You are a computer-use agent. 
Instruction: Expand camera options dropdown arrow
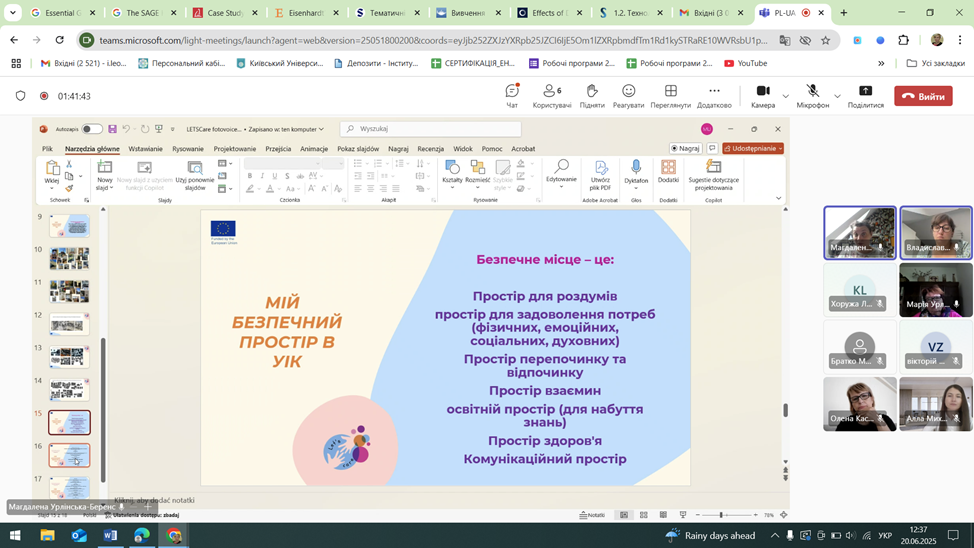click(x=785, y=96)
